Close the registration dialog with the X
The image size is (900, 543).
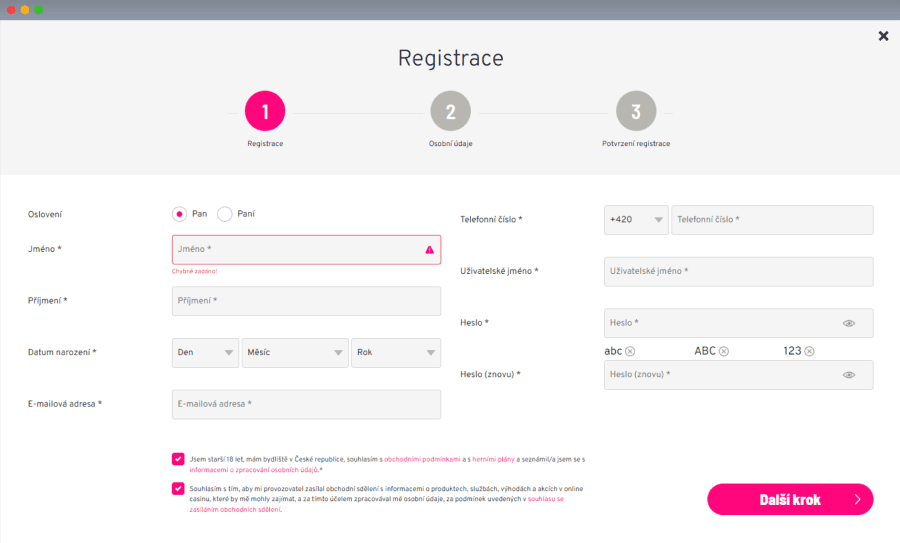883,36
